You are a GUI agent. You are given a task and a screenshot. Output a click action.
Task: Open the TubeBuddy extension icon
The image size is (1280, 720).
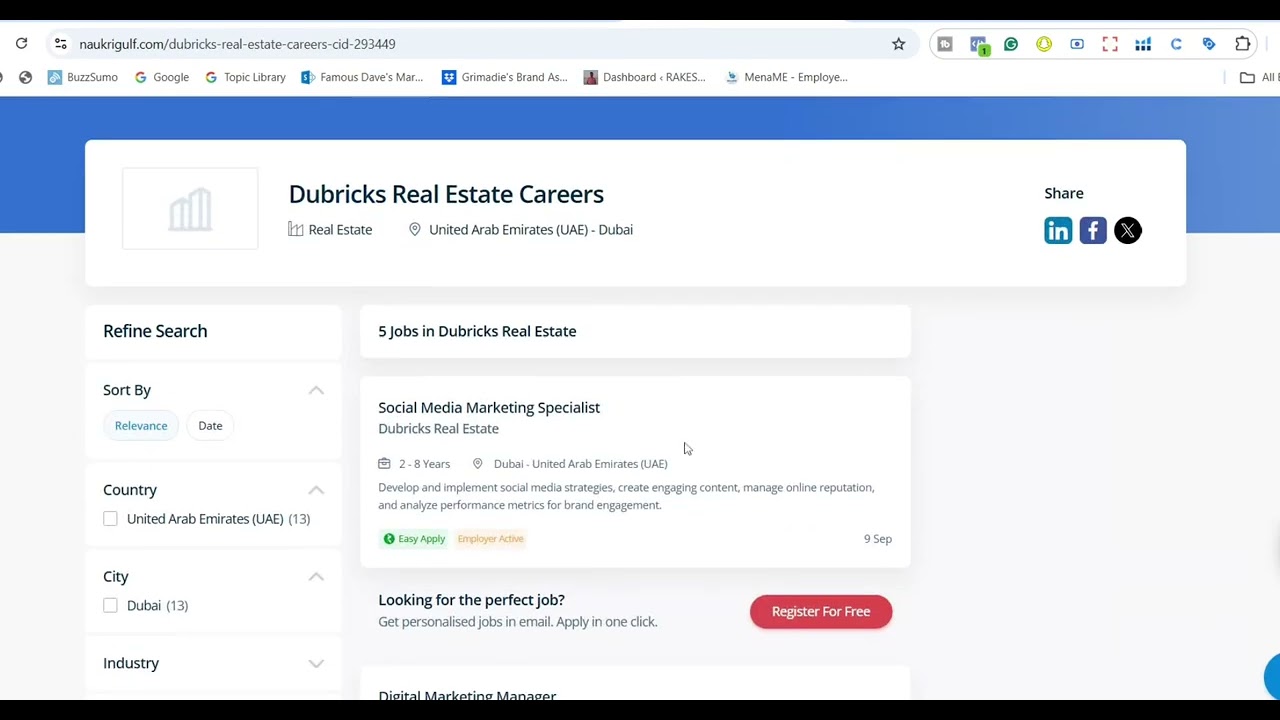(x=945, y=44)
